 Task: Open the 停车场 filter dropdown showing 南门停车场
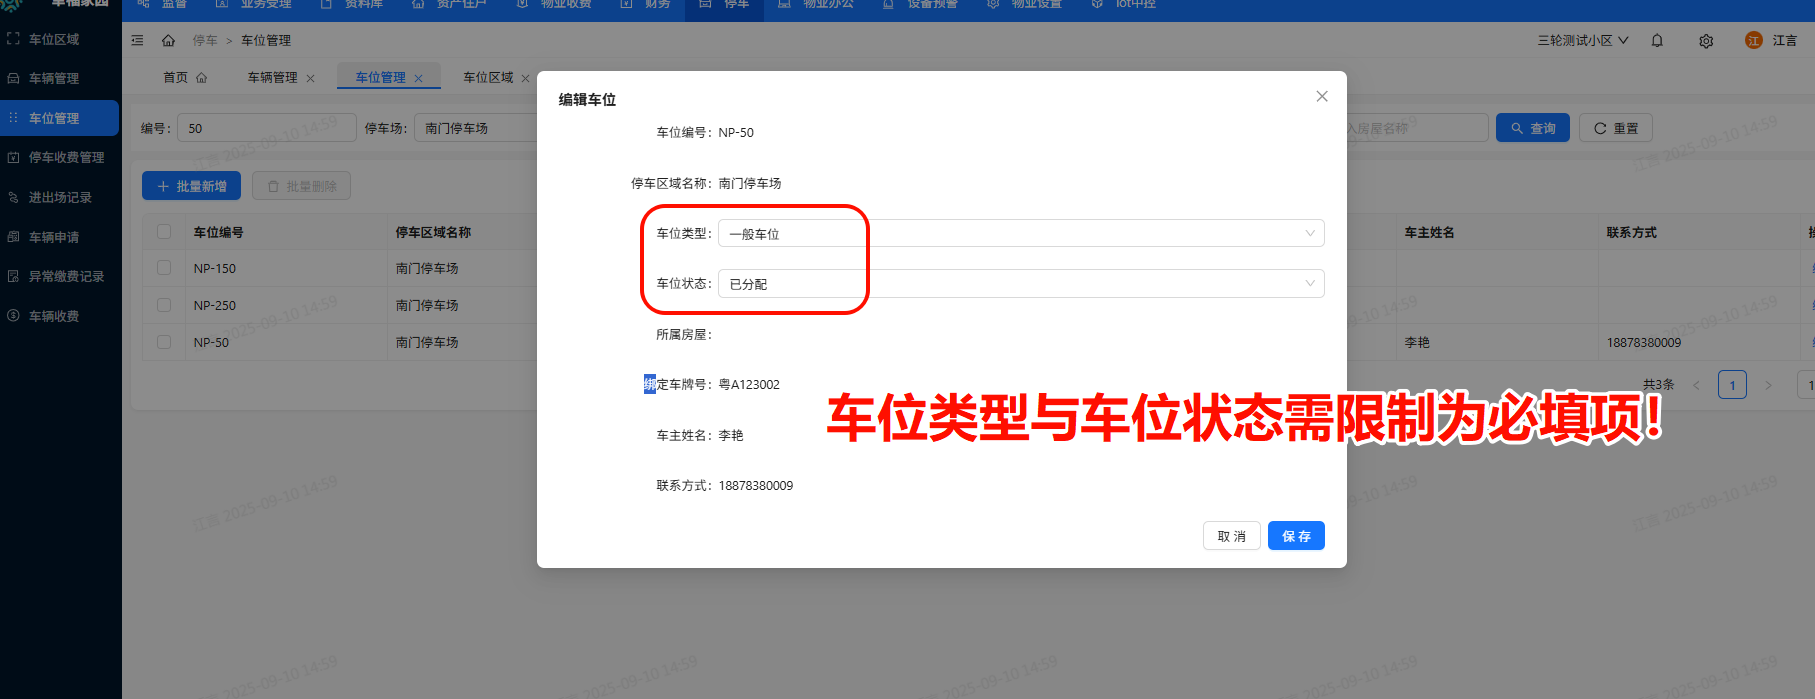(x=476, y=128)
